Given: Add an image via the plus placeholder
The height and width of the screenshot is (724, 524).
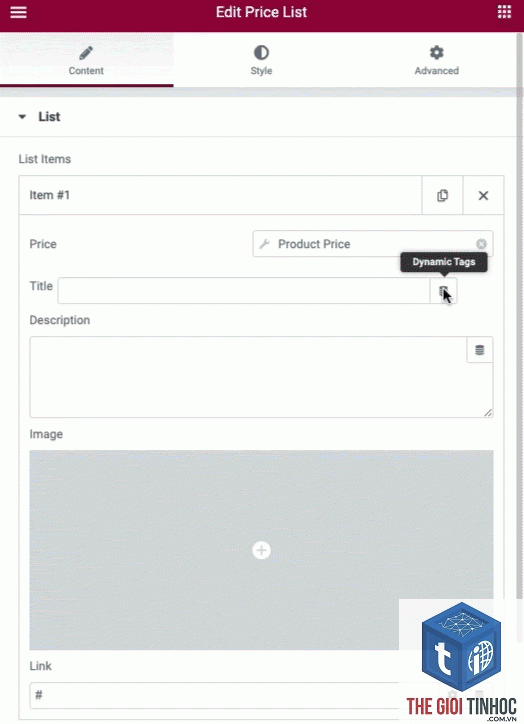Looking at the screenshot, I should click(261, 550).
